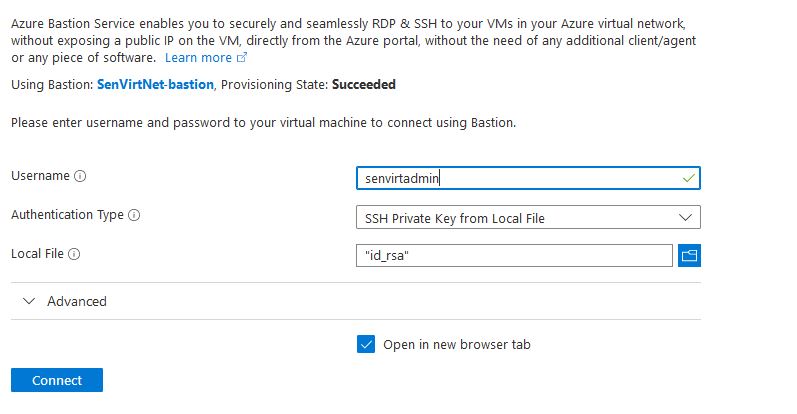Click the Local File box showing id_rsa
The width and height of the screenshot is (797, 414).
coord(514,256)
